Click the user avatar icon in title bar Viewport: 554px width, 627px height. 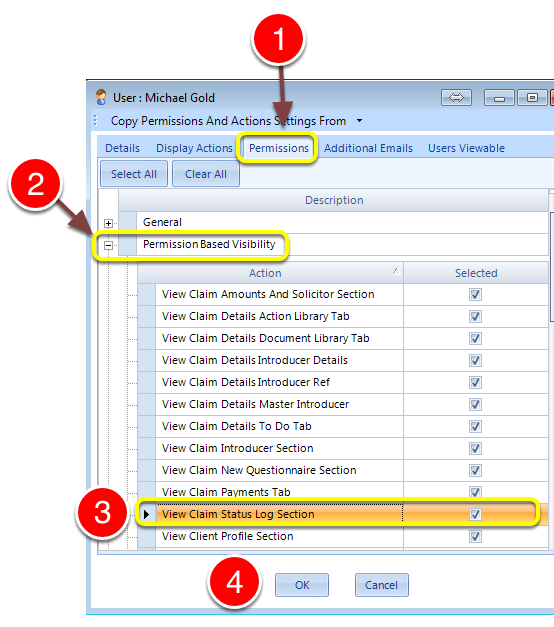click(x=101, y=97)
